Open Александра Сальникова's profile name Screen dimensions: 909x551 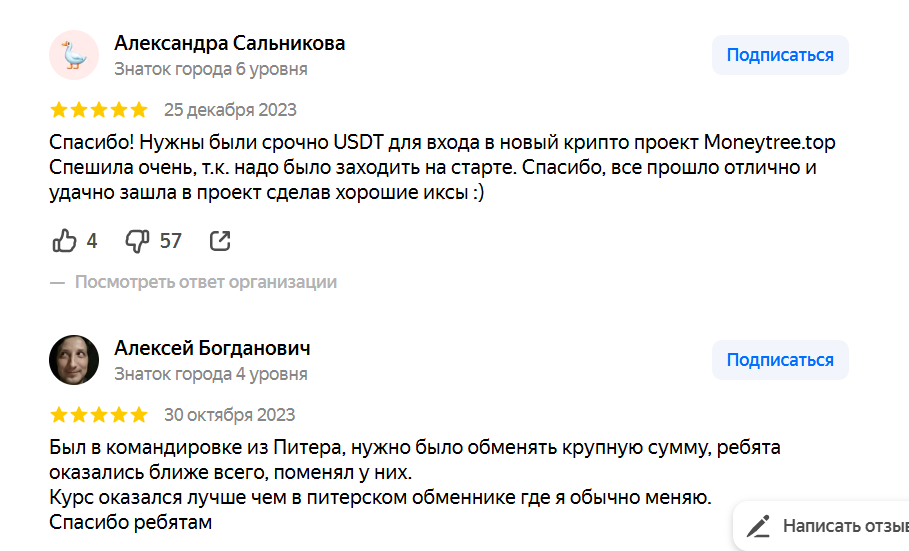230,43
